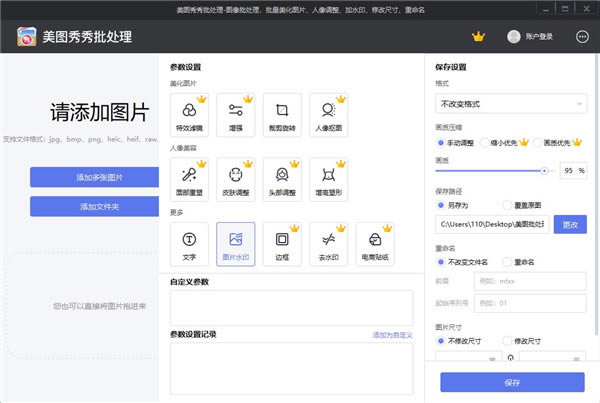Select 不修改尺寸 keep size option
The image size is (600, 403).
(459, 341)
